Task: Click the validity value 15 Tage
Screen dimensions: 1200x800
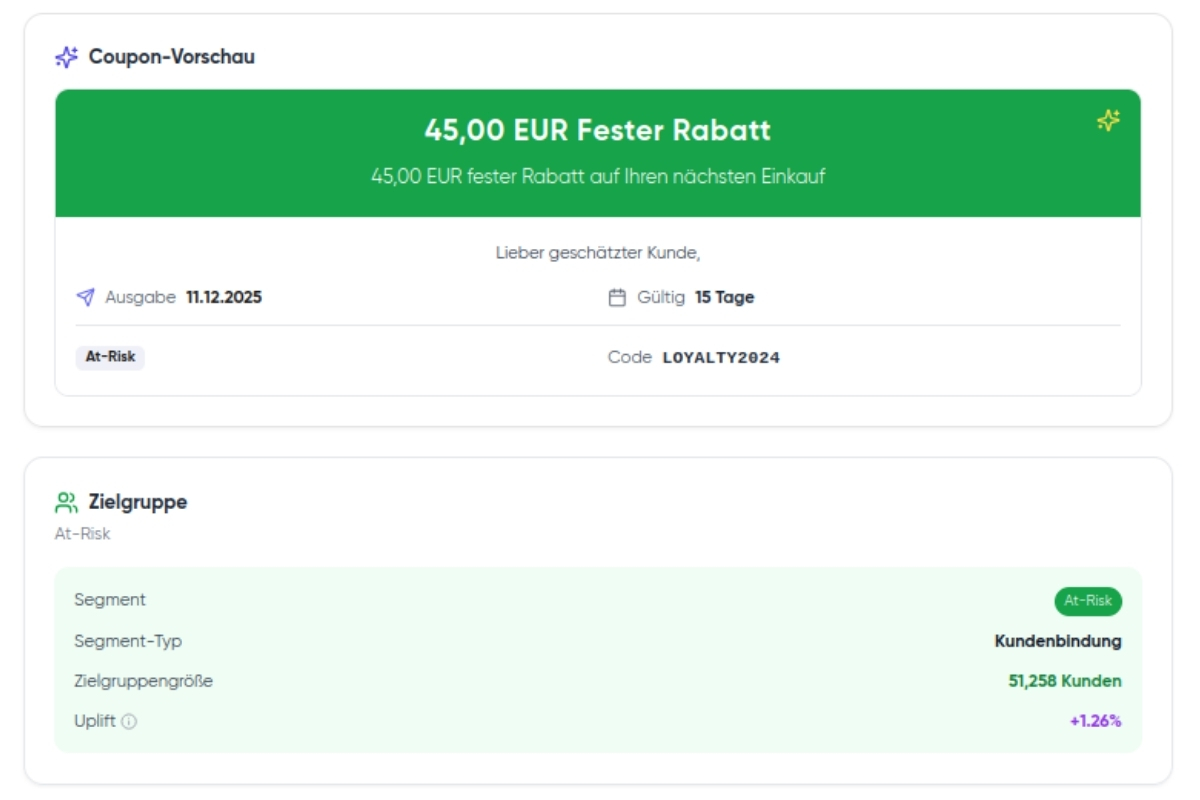Action: [725, 297]
